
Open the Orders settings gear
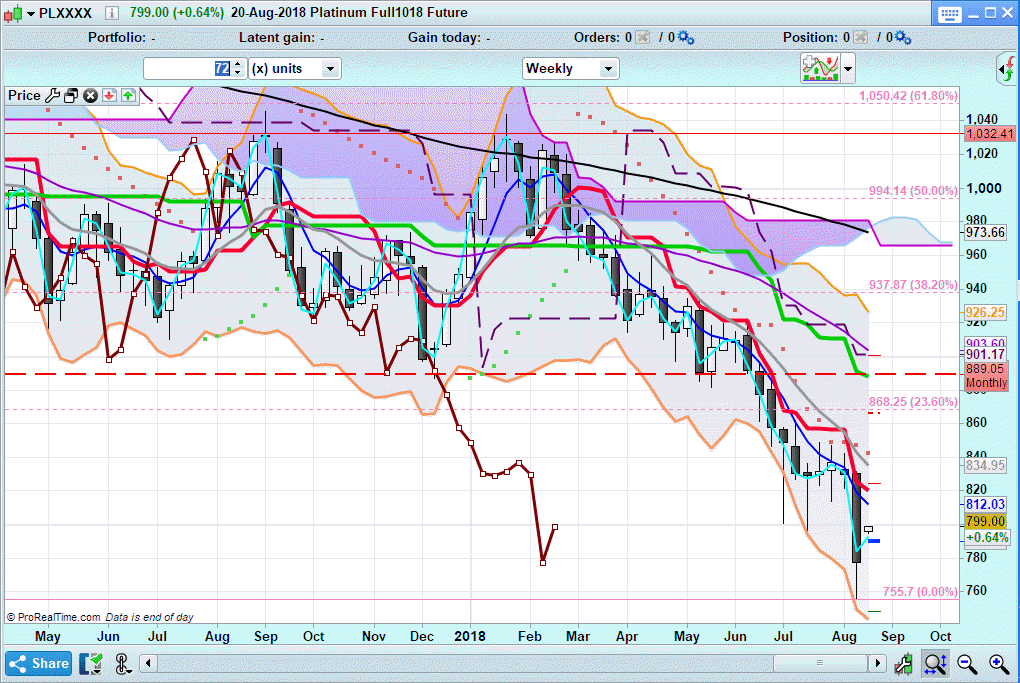(686, 38)
